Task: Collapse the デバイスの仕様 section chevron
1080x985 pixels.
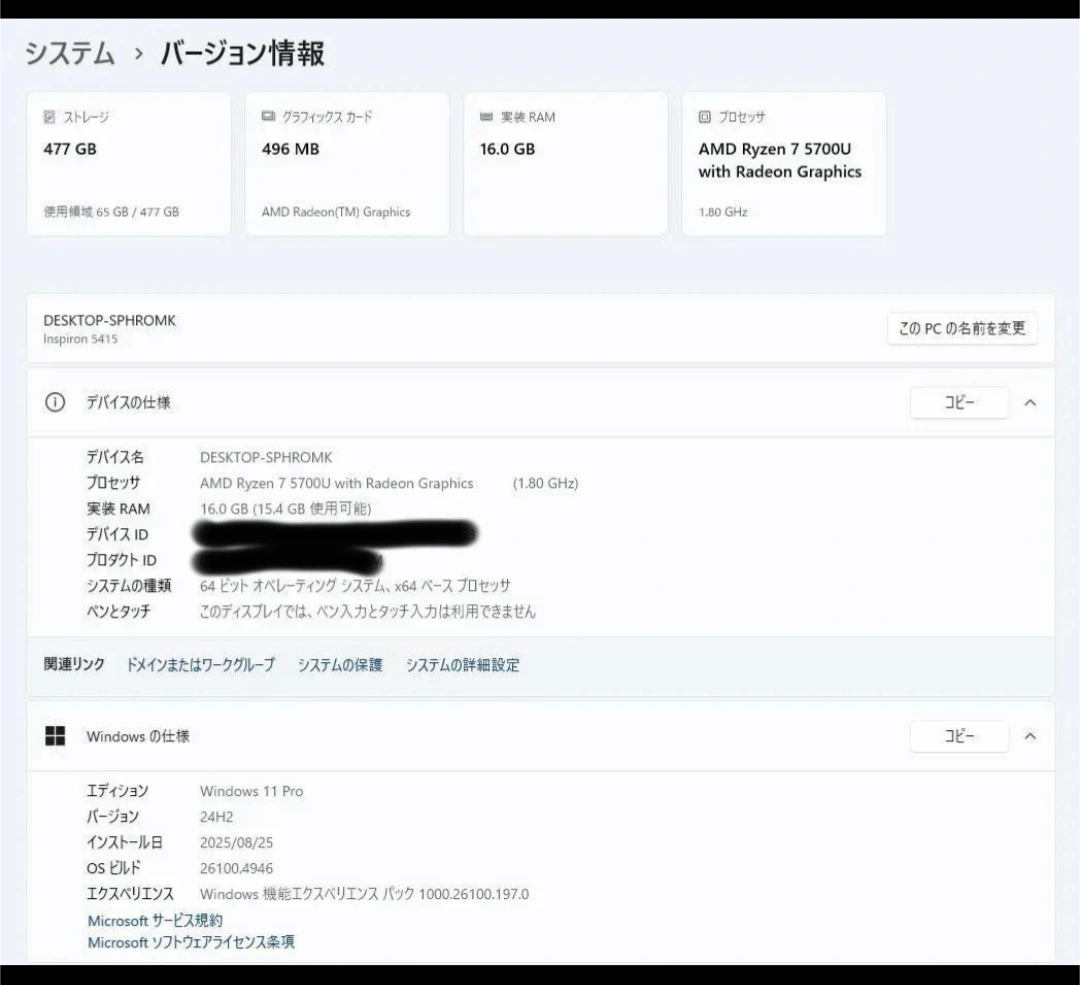Action: point(1030,403)
